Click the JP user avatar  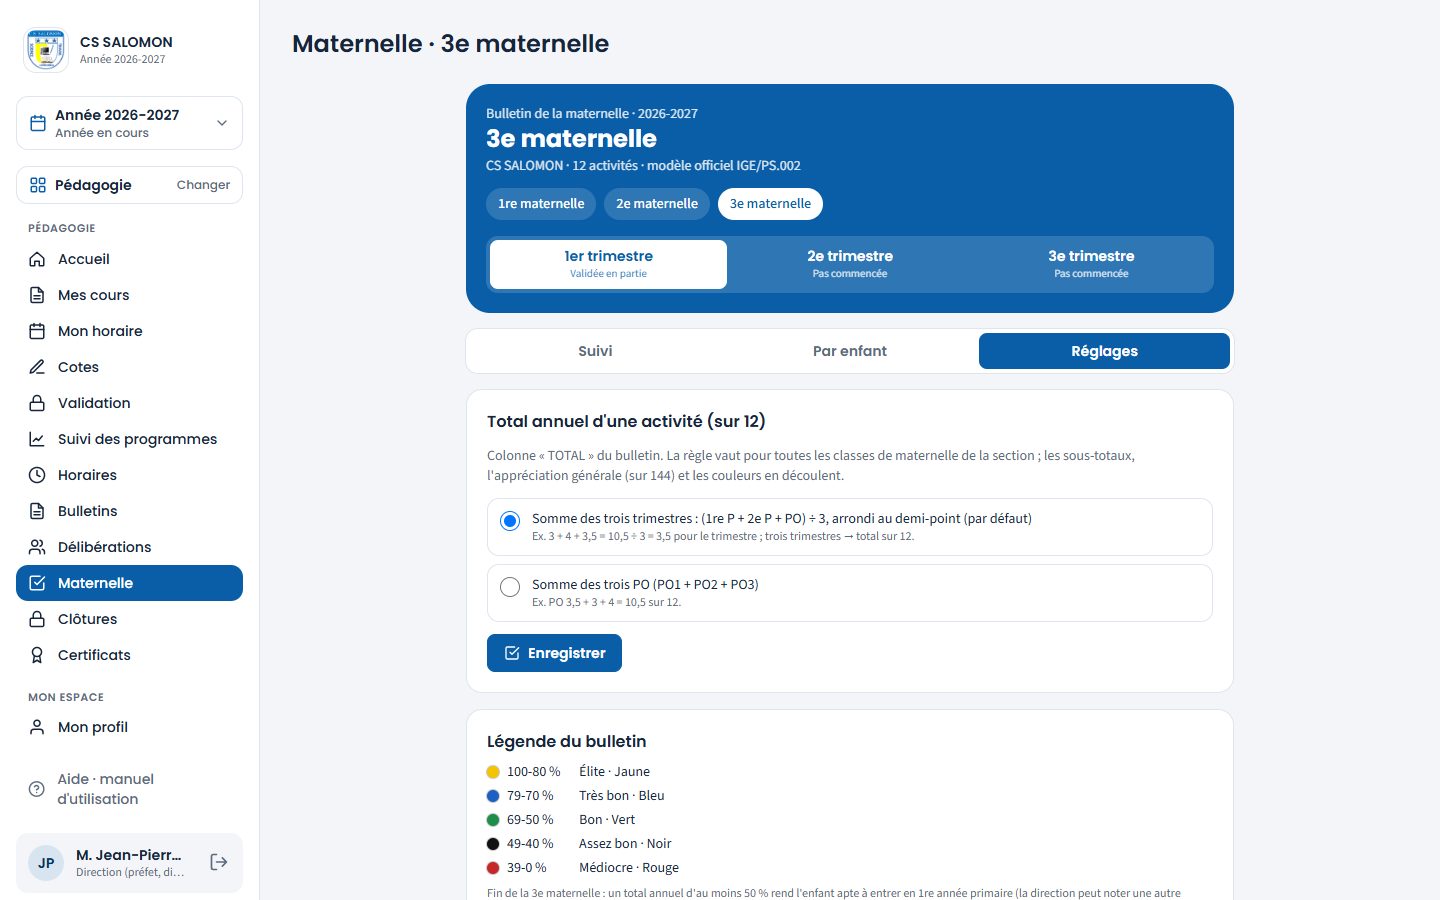tap(46, 863)
